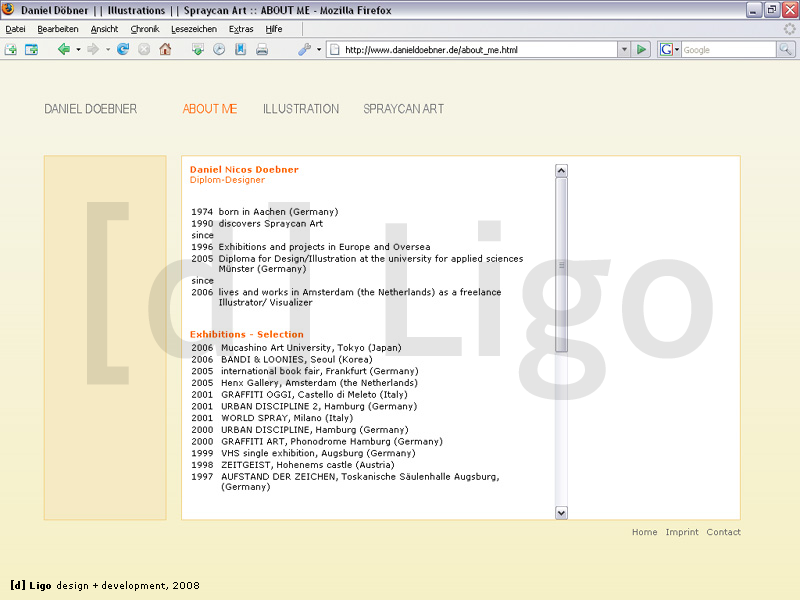Image resolution: width=800 pixels, height=600 pixels.
Task: Click the content scrollbar up arrow
Action: coord(561,170)
